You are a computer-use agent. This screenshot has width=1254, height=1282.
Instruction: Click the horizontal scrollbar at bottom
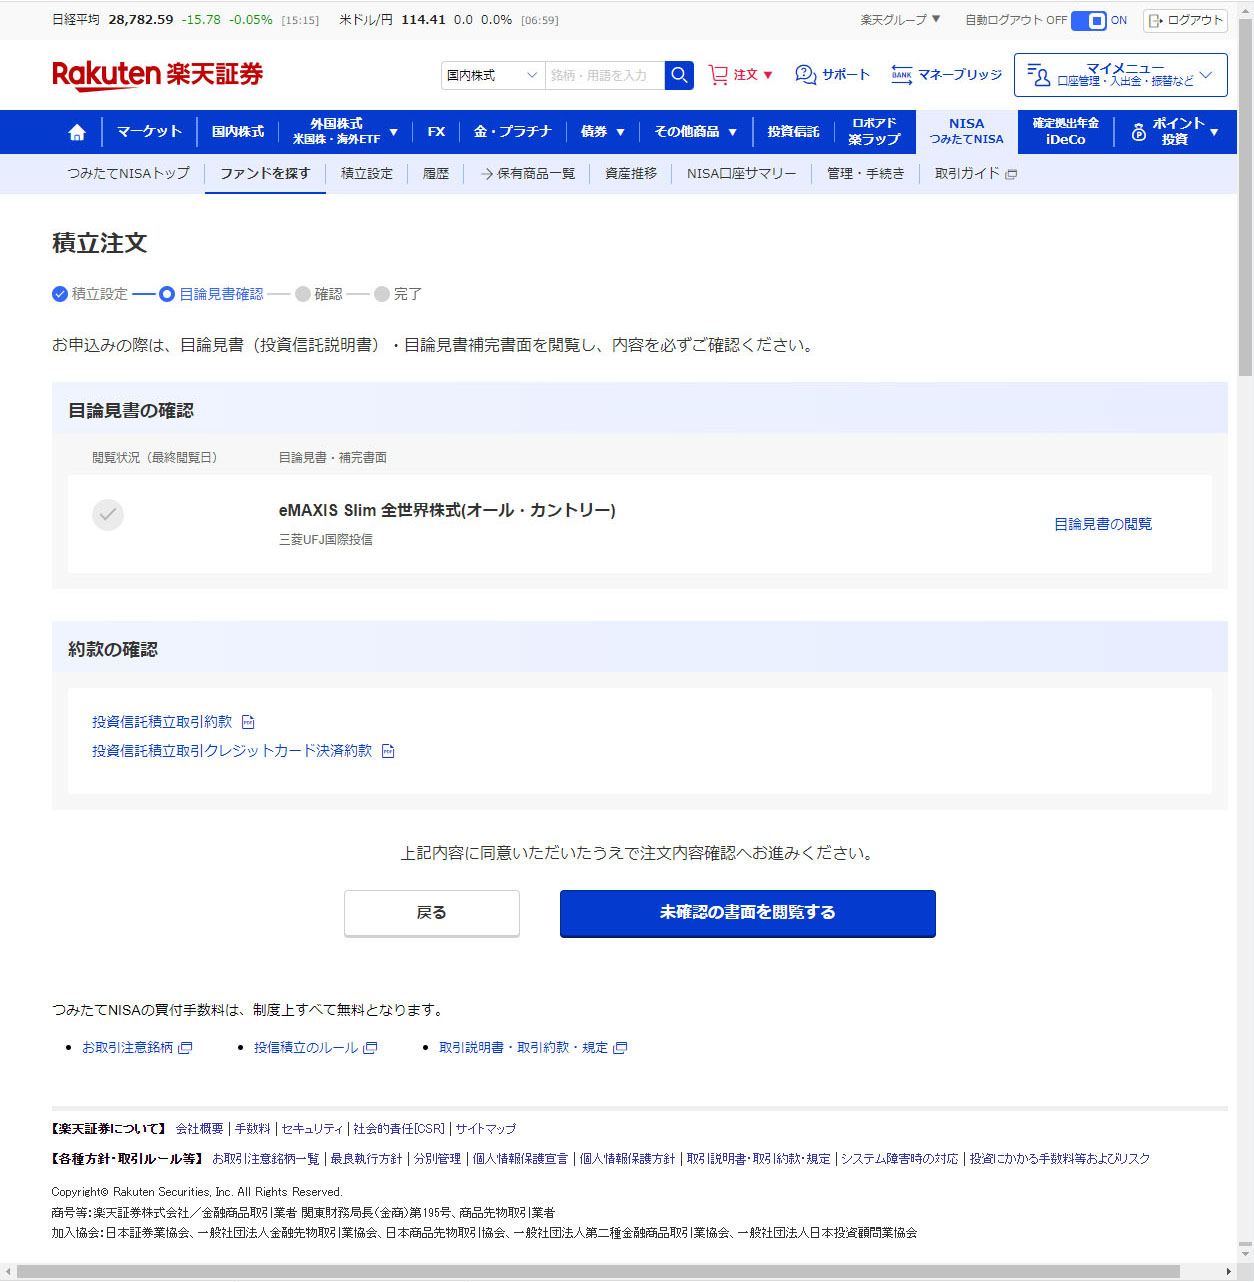coord(598,1272)
